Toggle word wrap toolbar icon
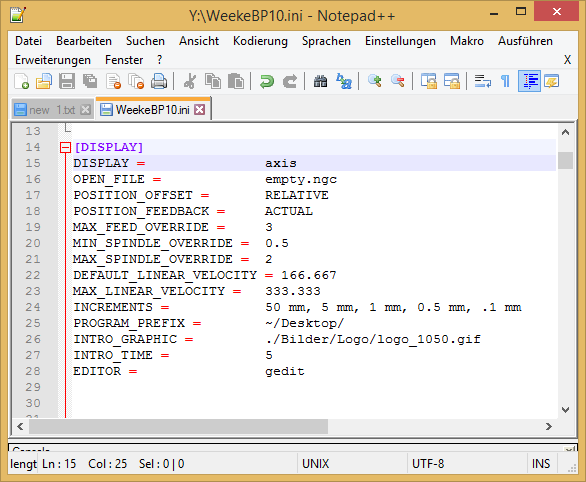The height and width of the screenshot is (482, 586). click(x=482, y=81)
